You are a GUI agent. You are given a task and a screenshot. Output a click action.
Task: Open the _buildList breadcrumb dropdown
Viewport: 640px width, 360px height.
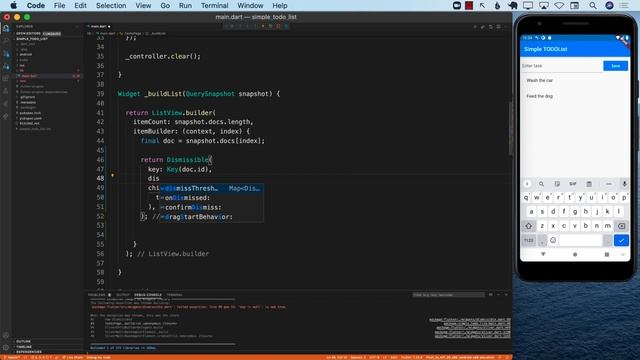click(156, 33)
